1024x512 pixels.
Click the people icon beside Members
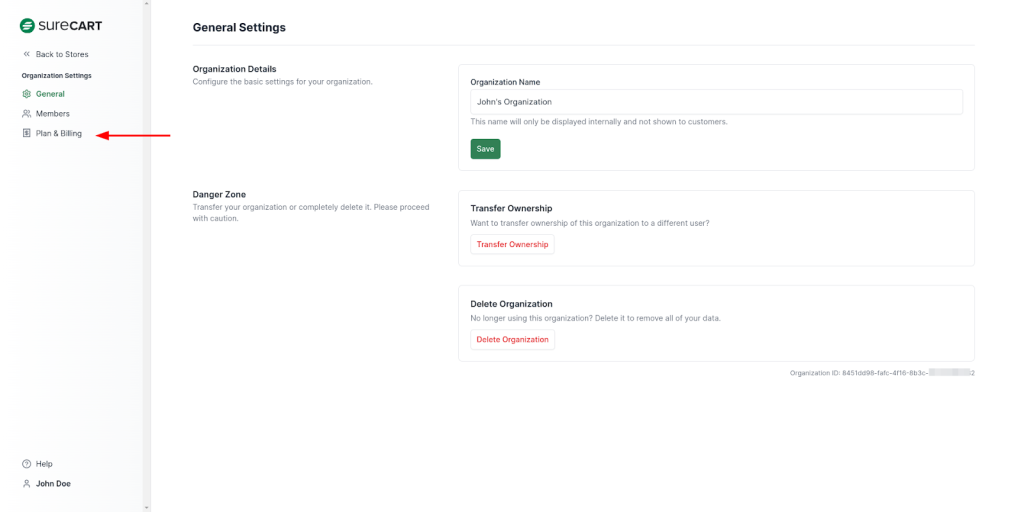click(27, 114)
